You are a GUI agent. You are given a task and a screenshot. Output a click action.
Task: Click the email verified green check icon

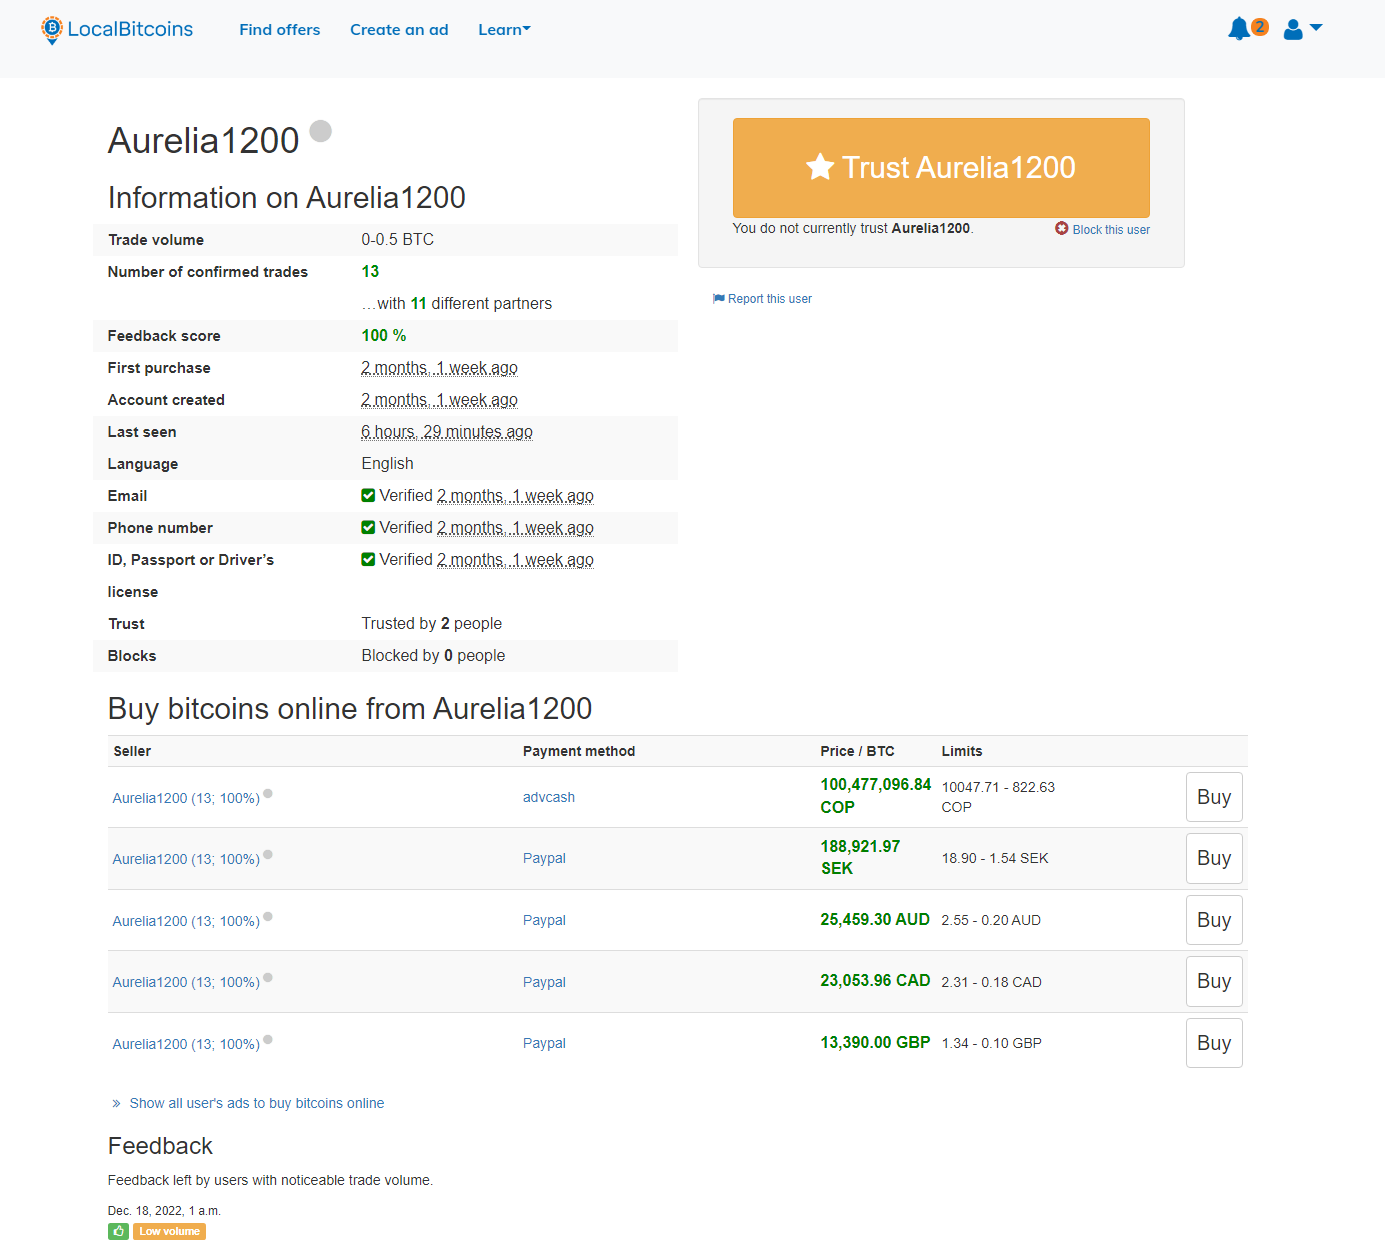[x=368, y=496]
